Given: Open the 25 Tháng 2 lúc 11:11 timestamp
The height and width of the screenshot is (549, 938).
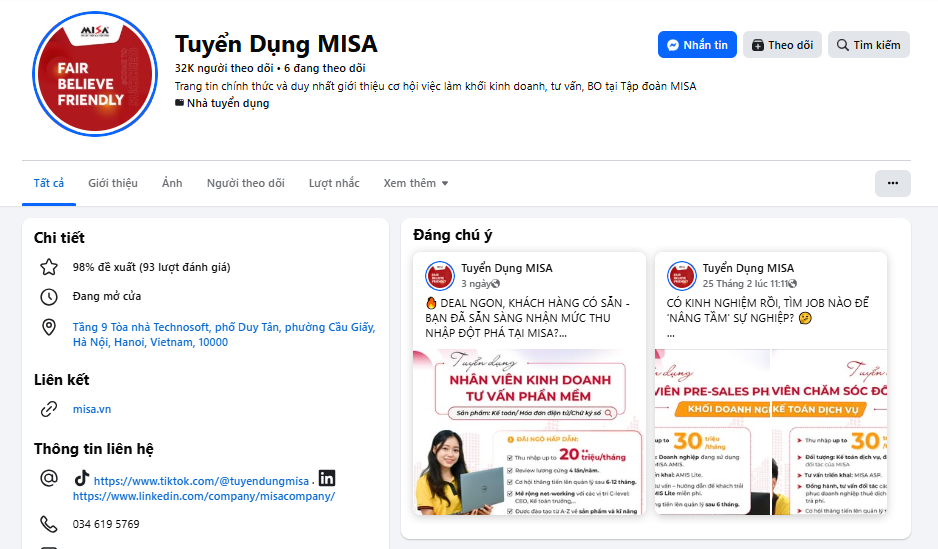Looking at the screenshot, I should tap(745, 283).
